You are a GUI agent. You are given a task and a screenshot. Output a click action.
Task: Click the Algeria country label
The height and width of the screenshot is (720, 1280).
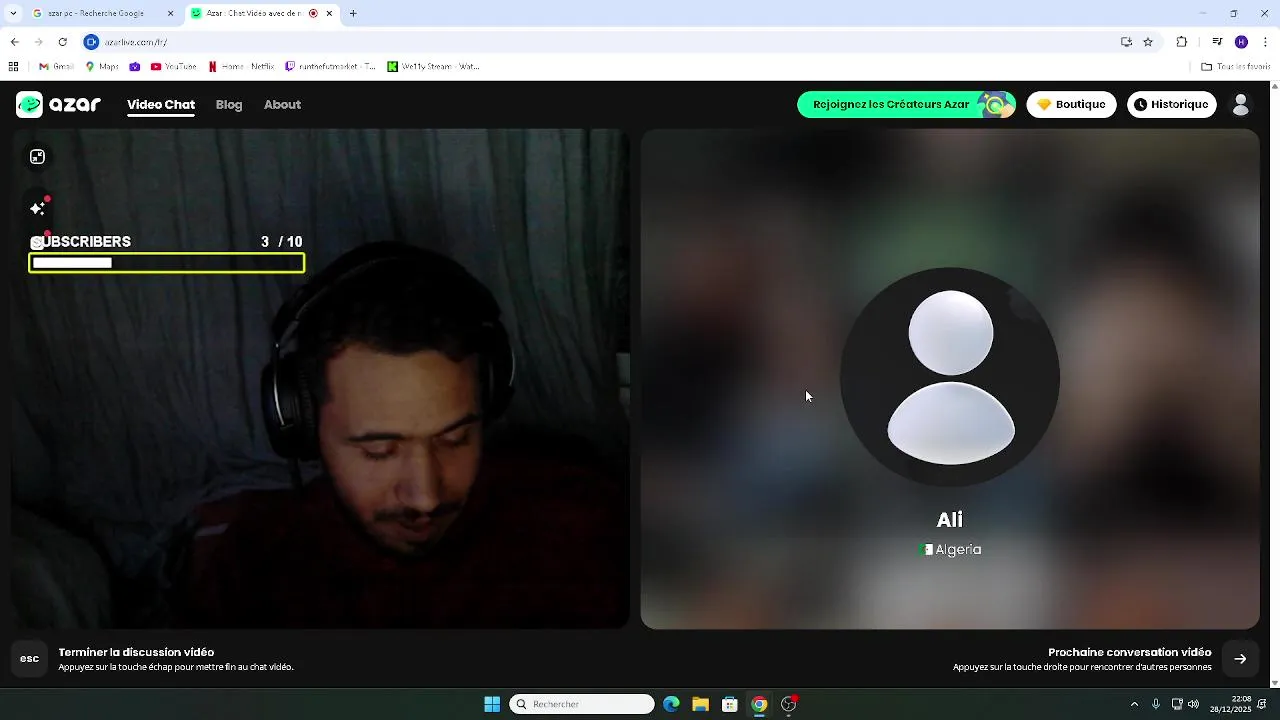pos(958,550)
